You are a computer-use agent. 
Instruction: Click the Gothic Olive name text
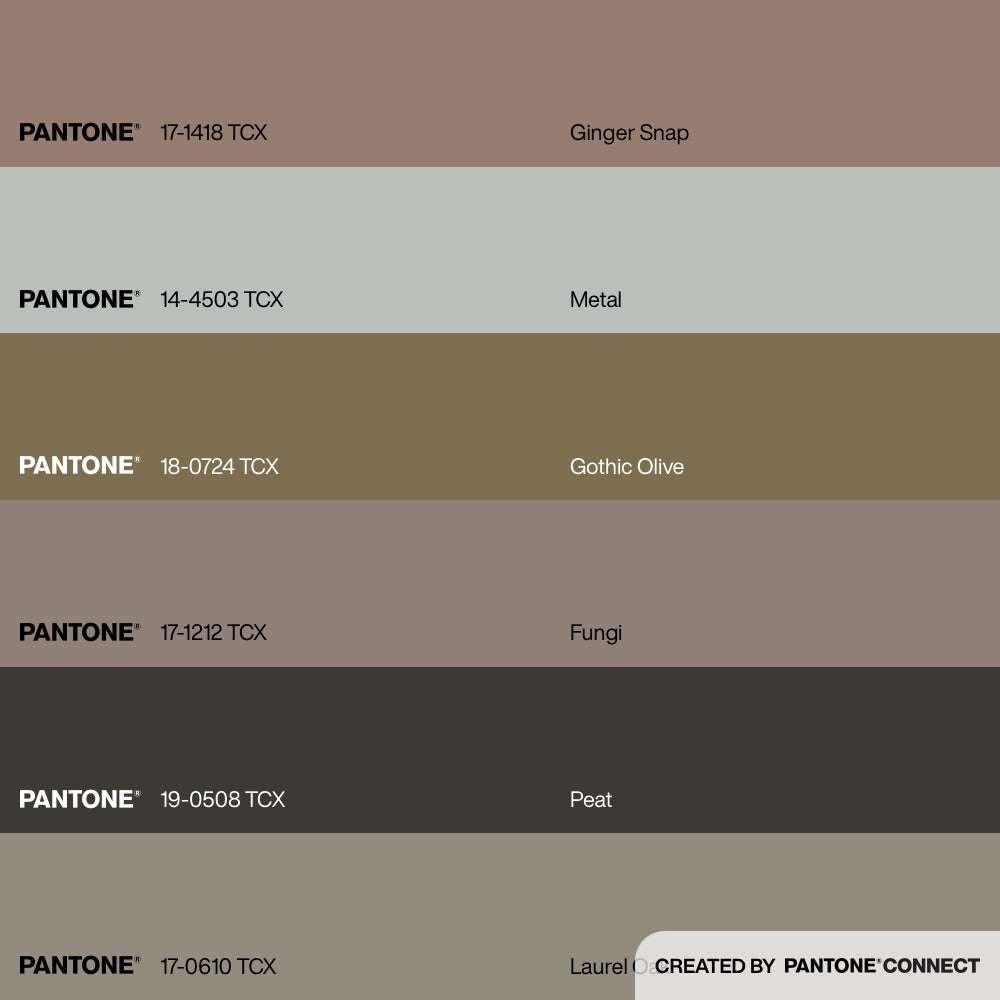click(626, 466)
